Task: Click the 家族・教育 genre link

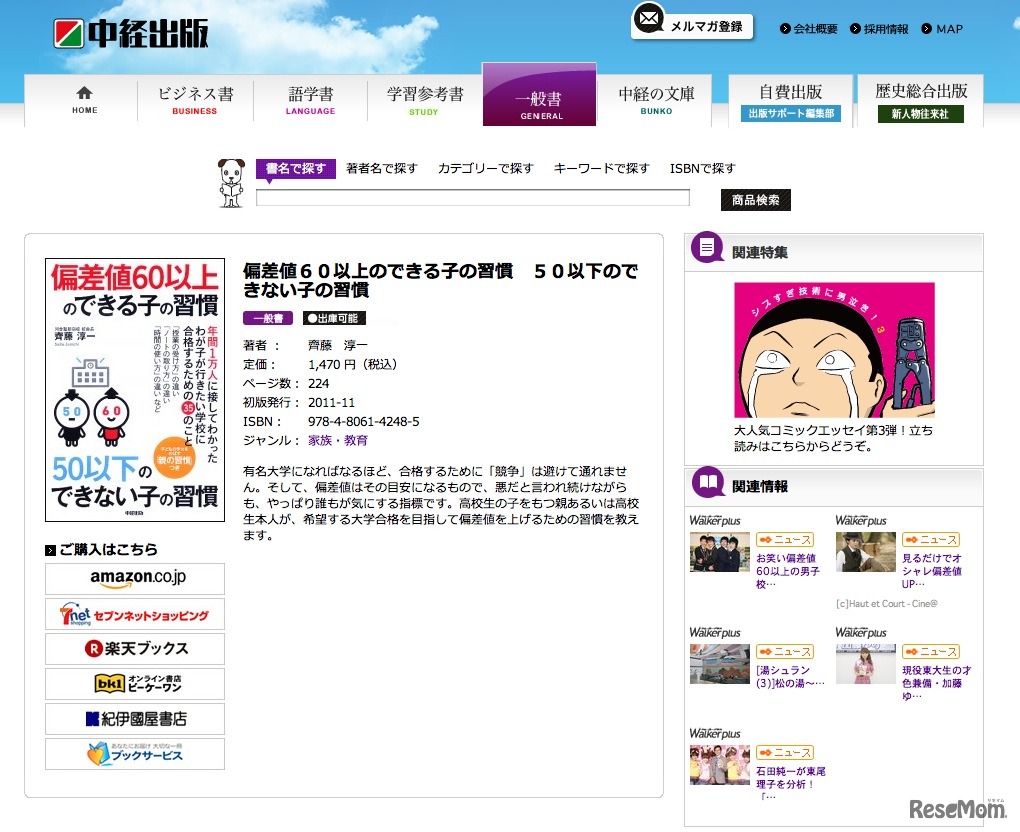Action: [x=338, y=440]
